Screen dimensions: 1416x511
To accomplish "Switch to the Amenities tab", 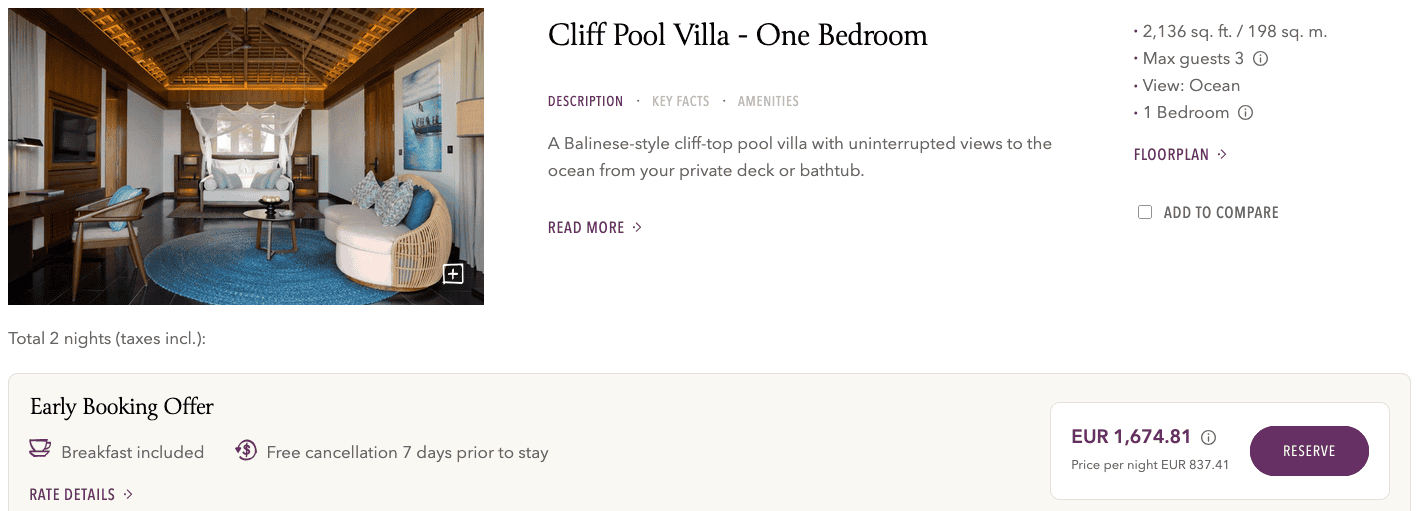I will tap(768, 101).
